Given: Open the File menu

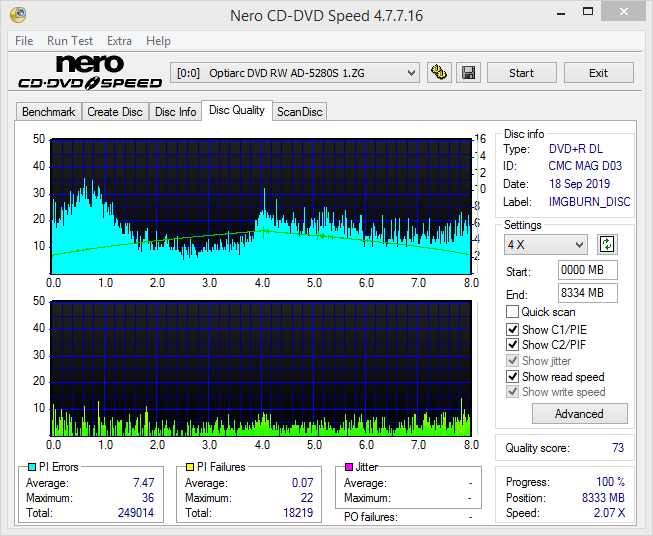Looking at the screenshot, I should [x=24, y=41].
